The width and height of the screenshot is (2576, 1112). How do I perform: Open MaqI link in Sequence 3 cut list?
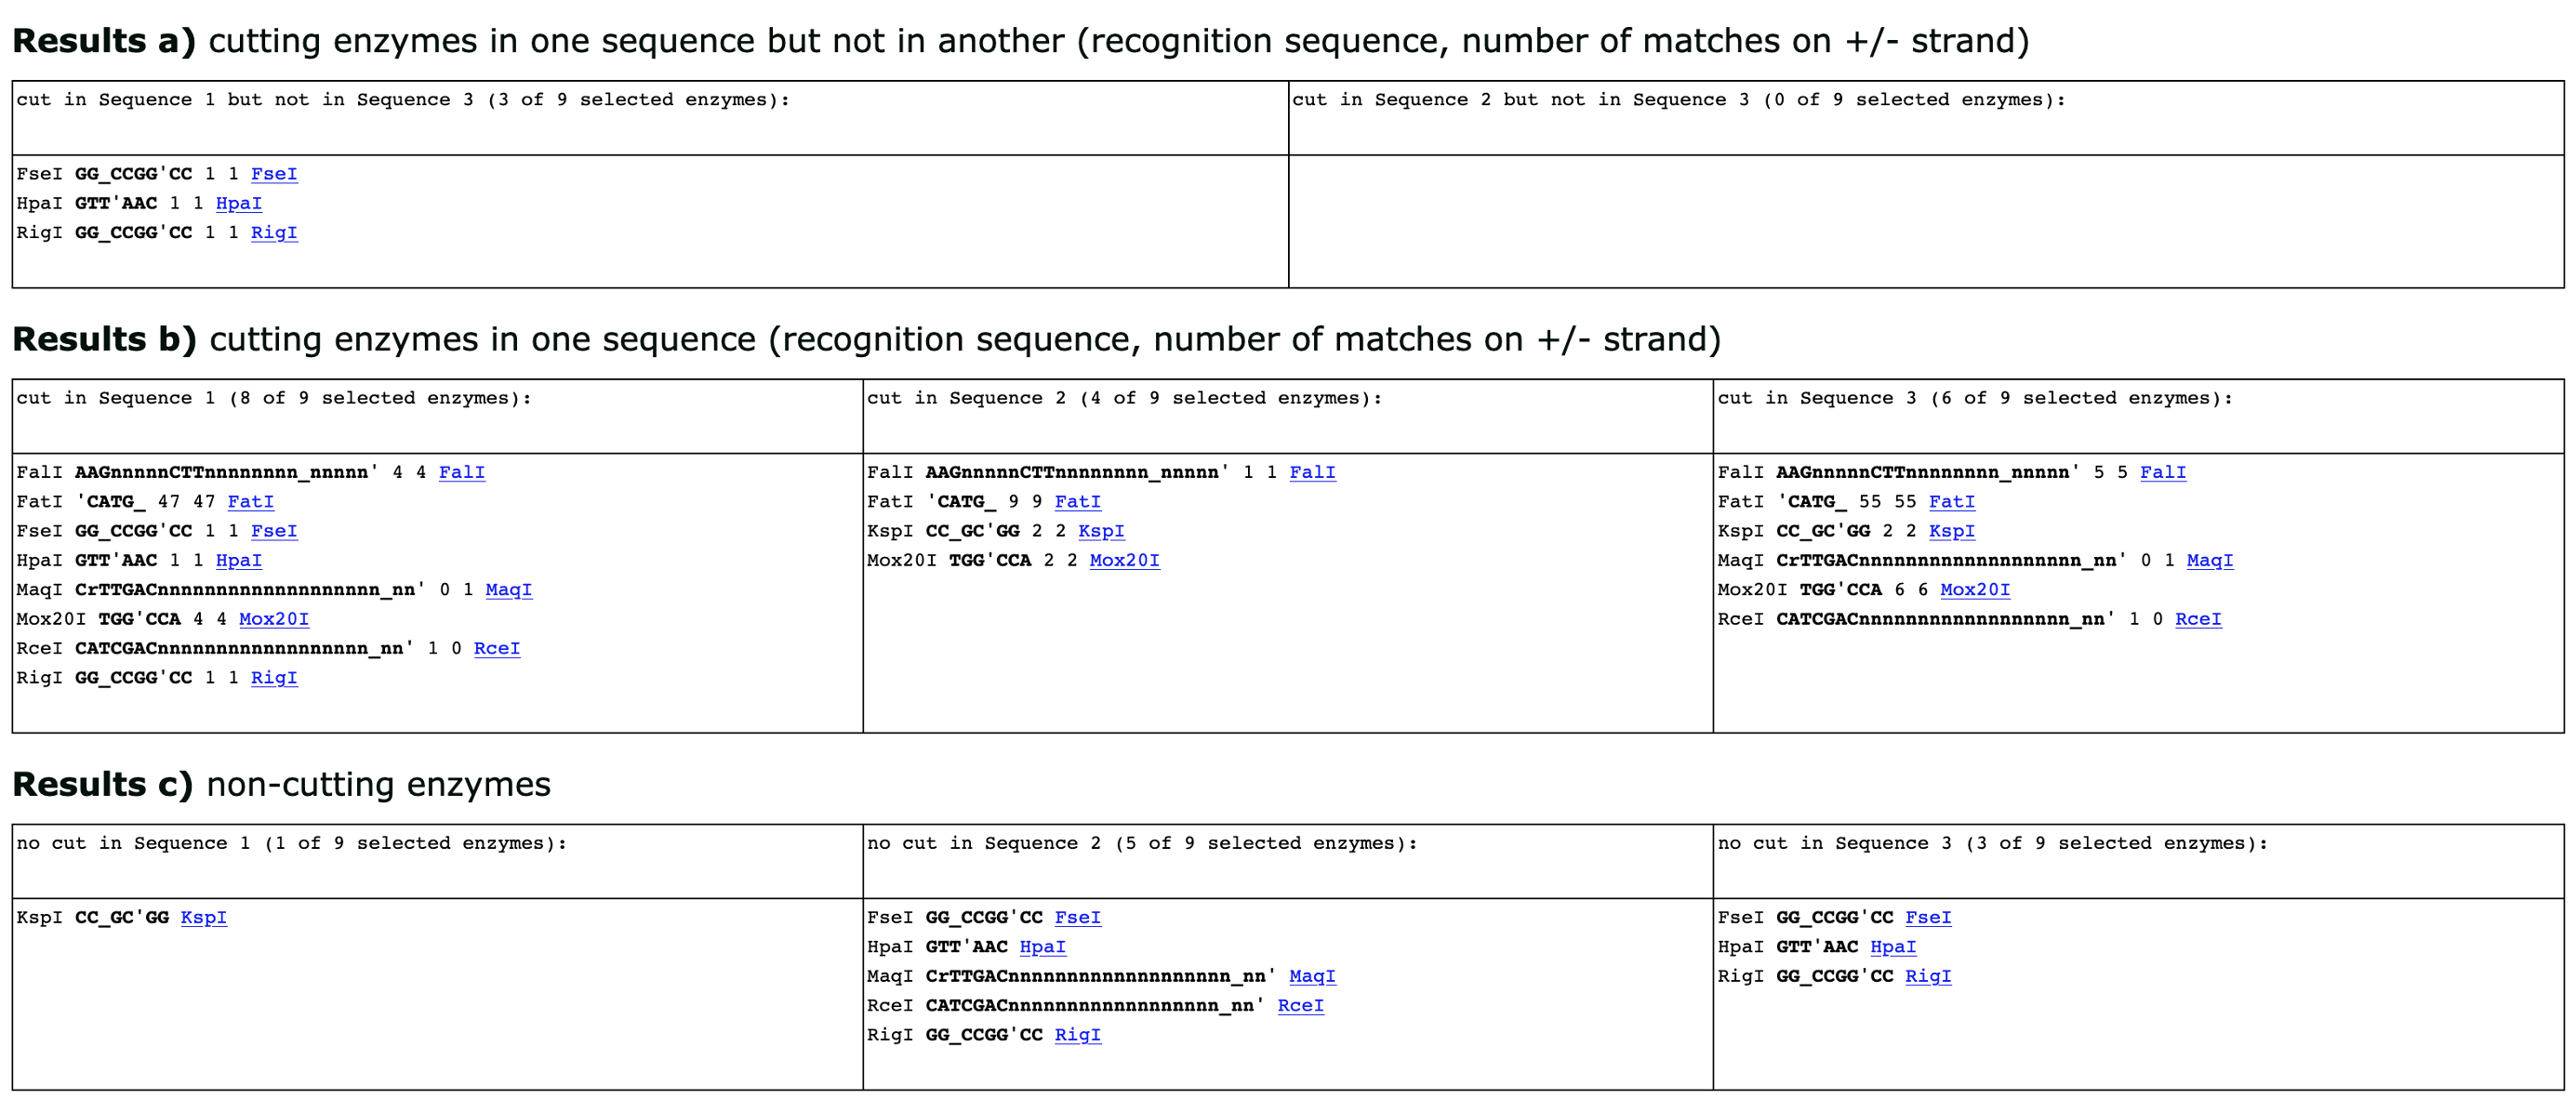[x=2210, y=560]
